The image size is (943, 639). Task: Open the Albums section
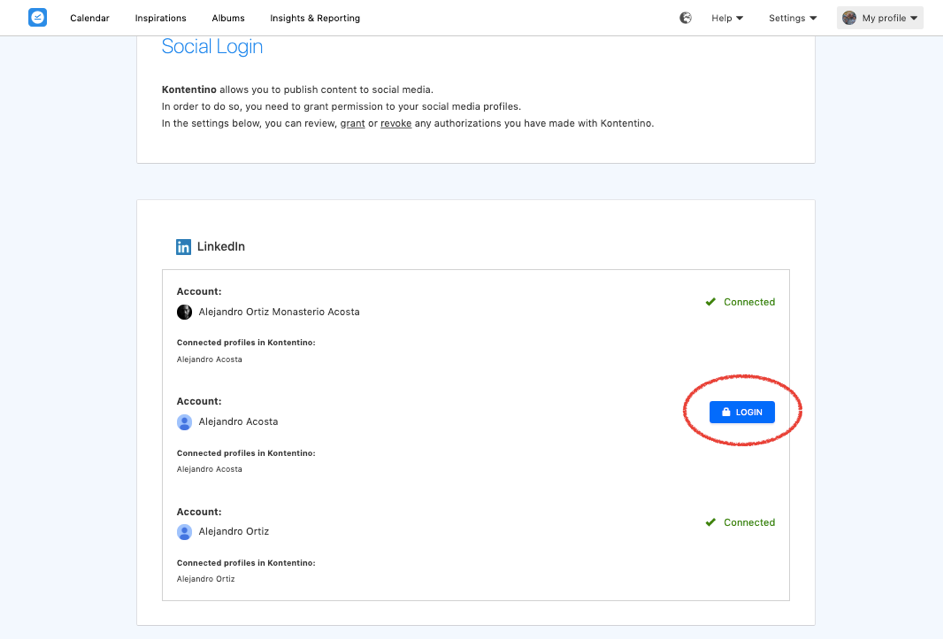(228, 18)
